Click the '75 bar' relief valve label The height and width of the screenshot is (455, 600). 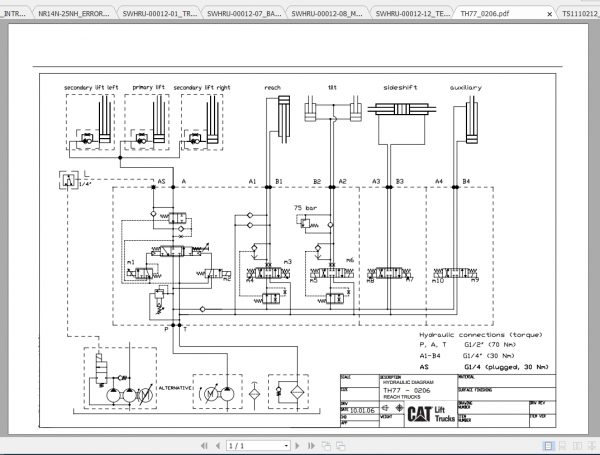(305, 208)
